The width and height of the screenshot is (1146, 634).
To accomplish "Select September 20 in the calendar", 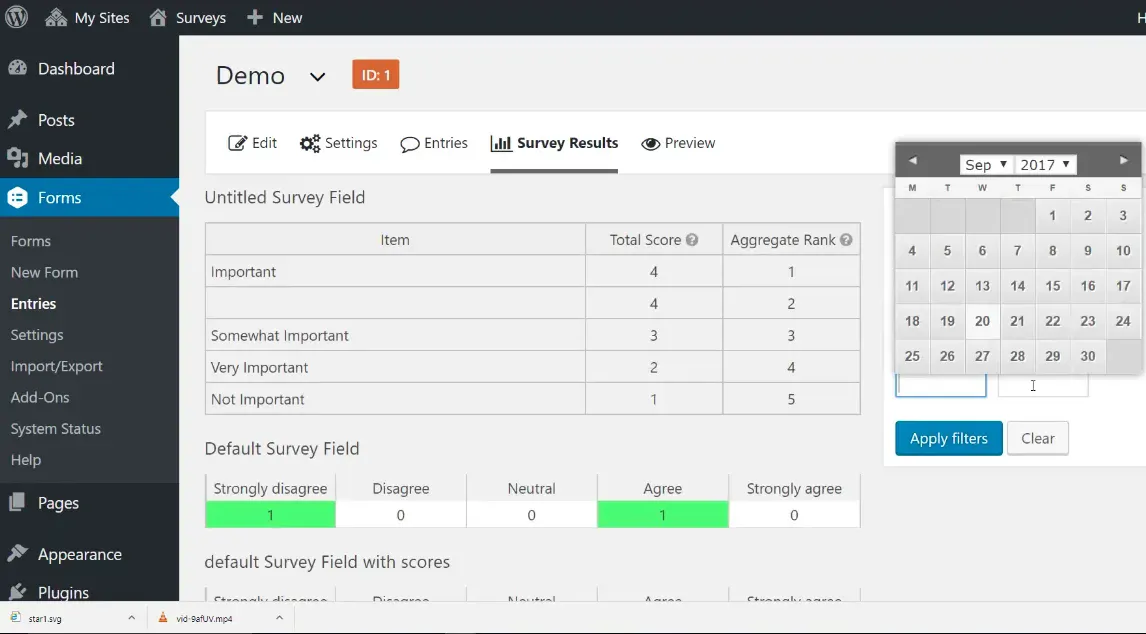I will [x=982, y=321].
